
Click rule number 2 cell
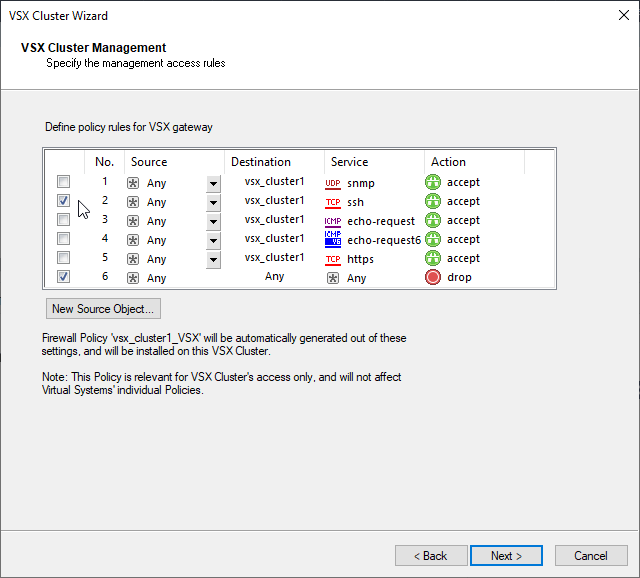pos(105,200)
